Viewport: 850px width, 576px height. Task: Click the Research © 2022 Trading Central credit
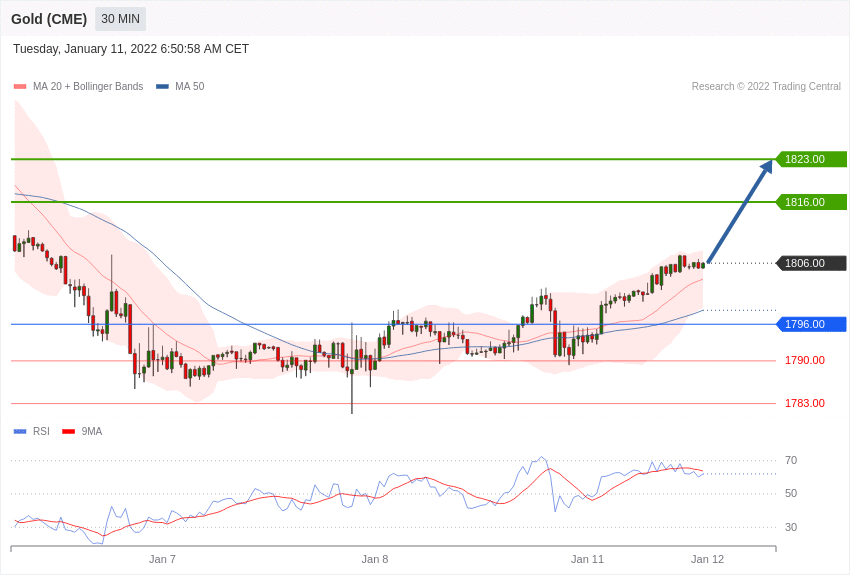[766, 86]
